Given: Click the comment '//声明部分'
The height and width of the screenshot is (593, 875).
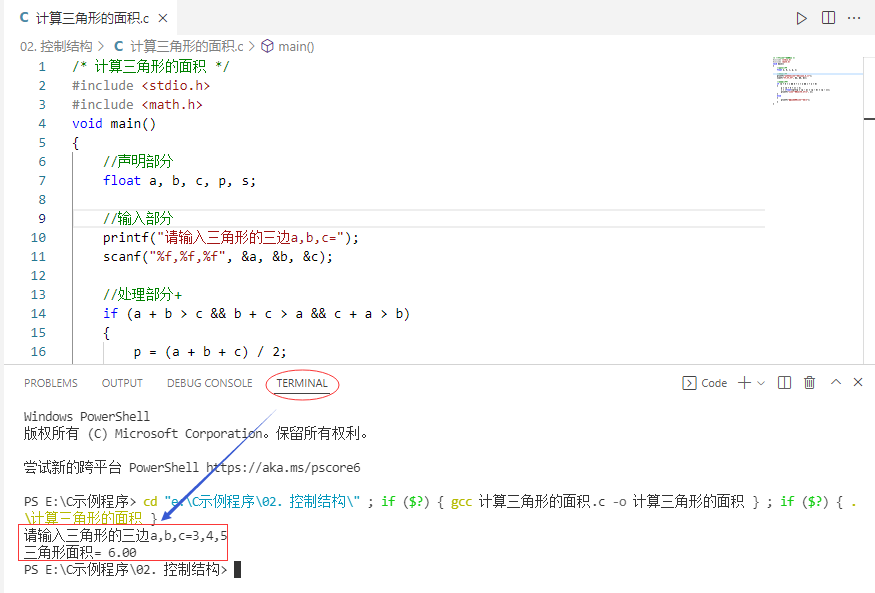Looking at the screenshot, I should pos(138,162).
